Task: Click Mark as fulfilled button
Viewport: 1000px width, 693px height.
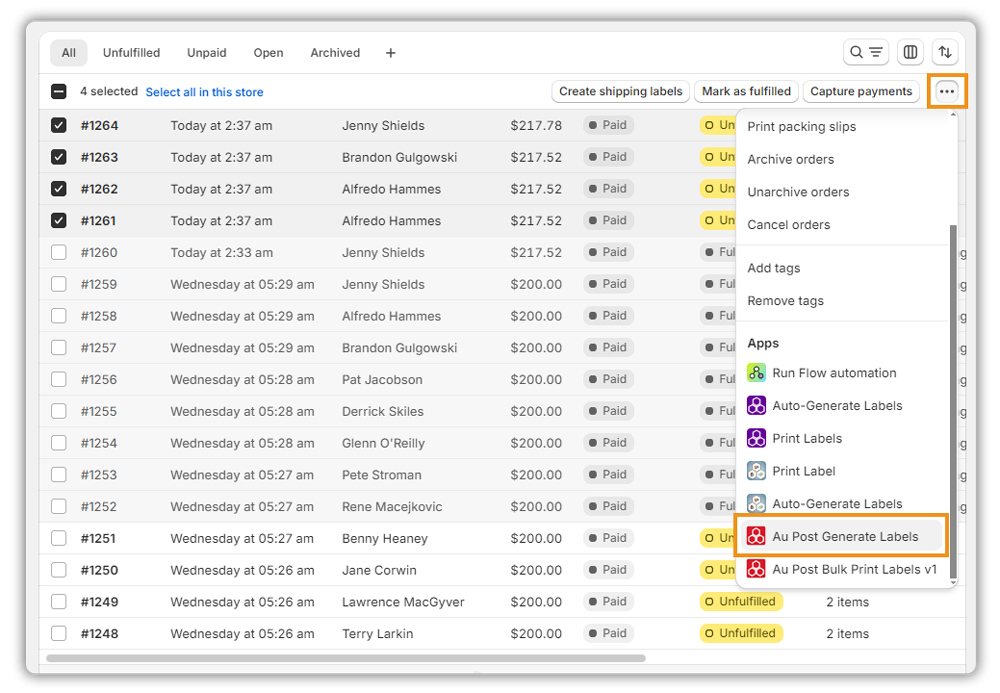Action: [x=746, y=91]
